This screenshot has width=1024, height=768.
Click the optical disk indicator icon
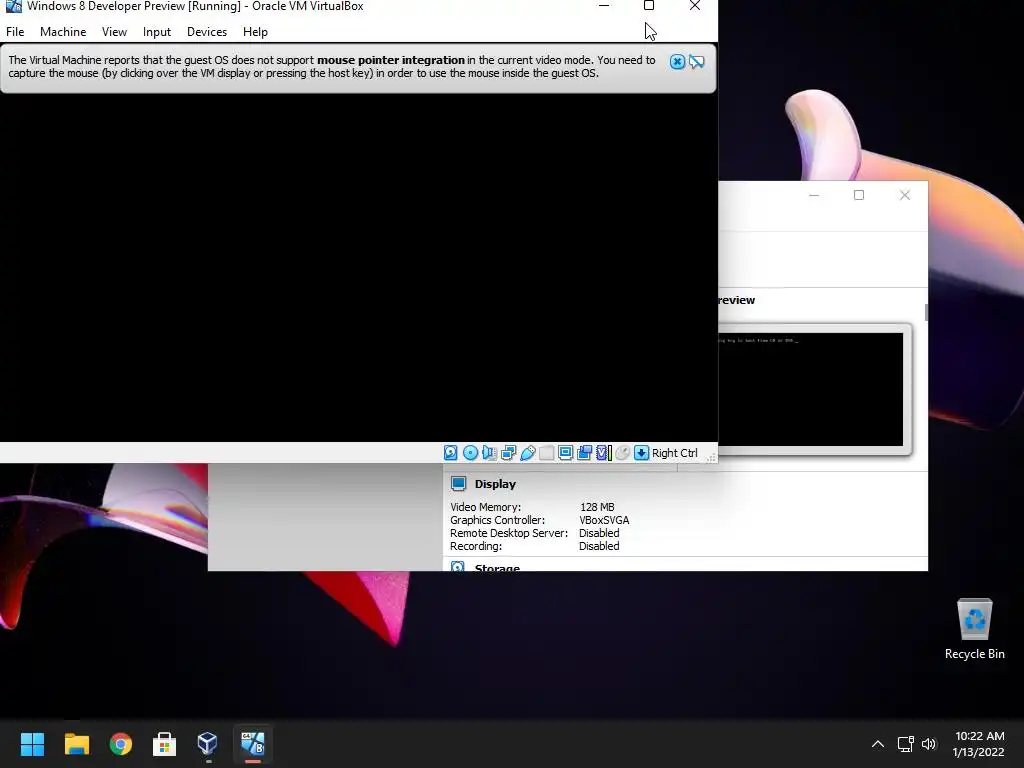click(x=470, y=453)
